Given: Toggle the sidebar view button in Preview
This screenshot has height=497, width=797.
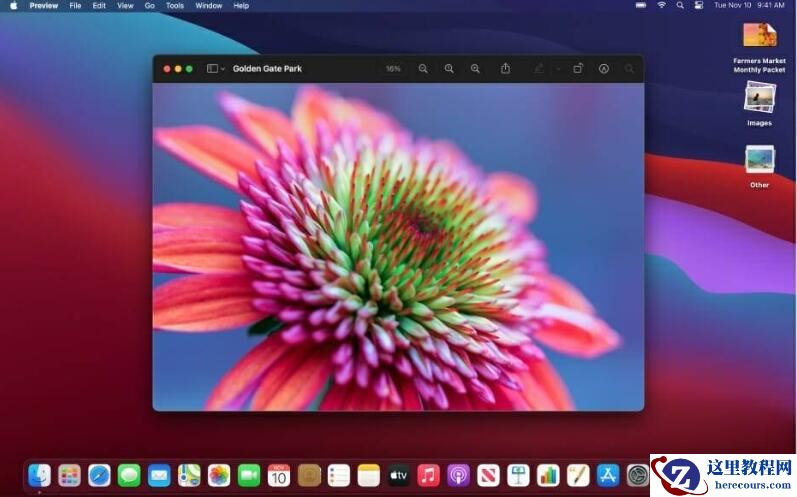Looking at the screenshot, I should 212,69.
